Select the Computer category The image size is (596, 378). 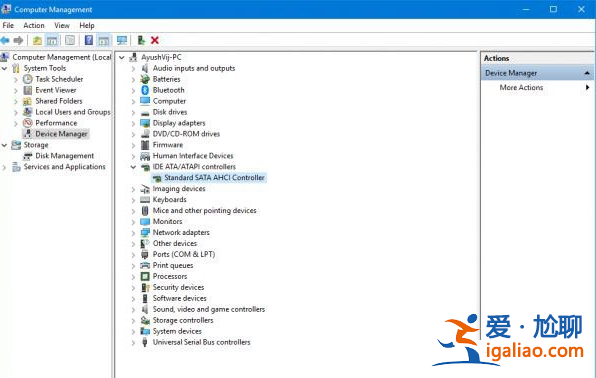[x=169, y=101]
